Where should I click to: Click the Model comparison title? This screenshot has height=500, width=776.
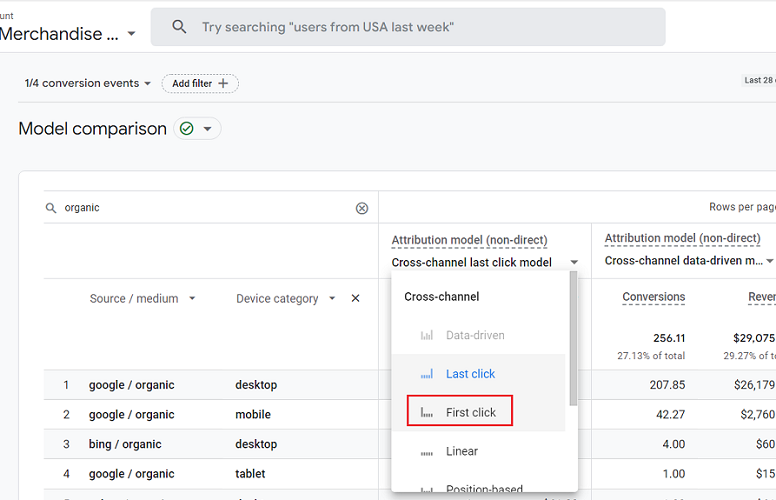[93, 129]
